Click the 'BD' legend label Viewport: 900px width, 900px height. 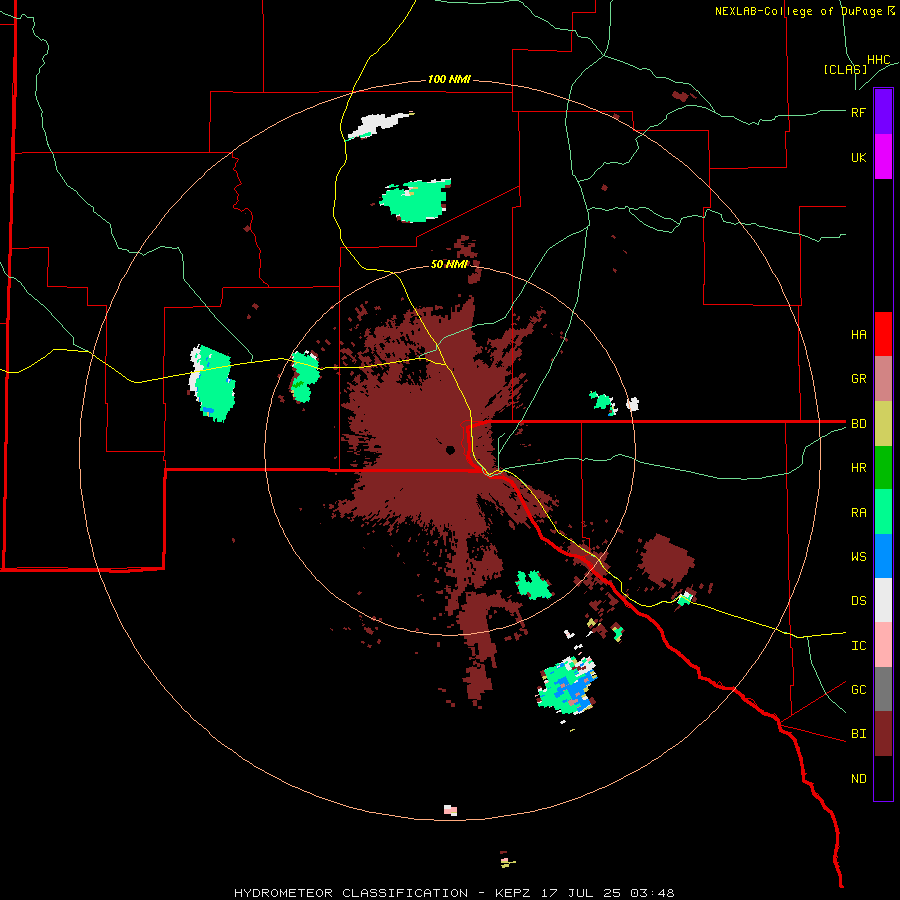[x=858, y=424]
